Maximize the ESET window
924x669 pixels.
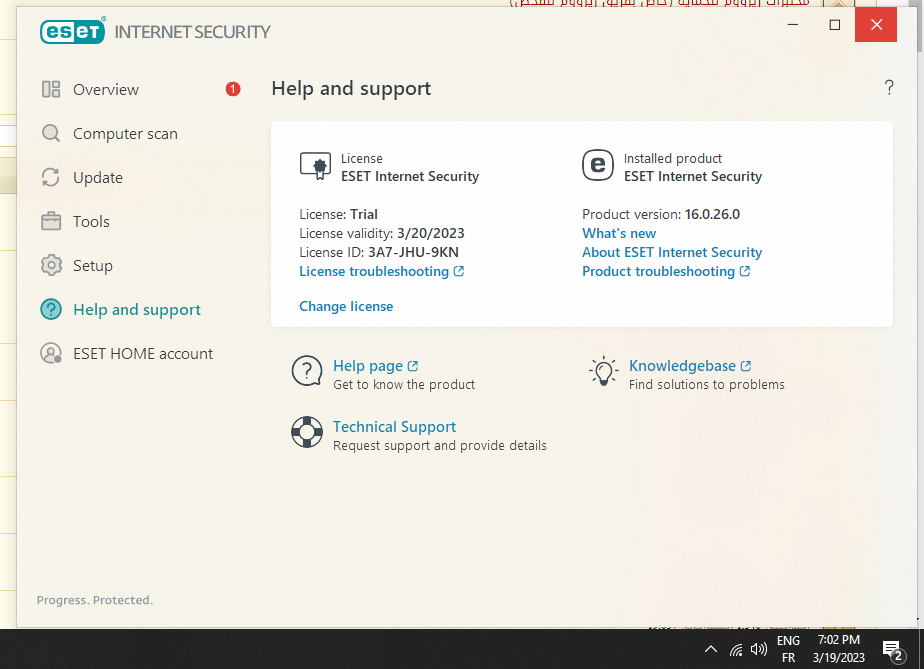coord(834,25)
